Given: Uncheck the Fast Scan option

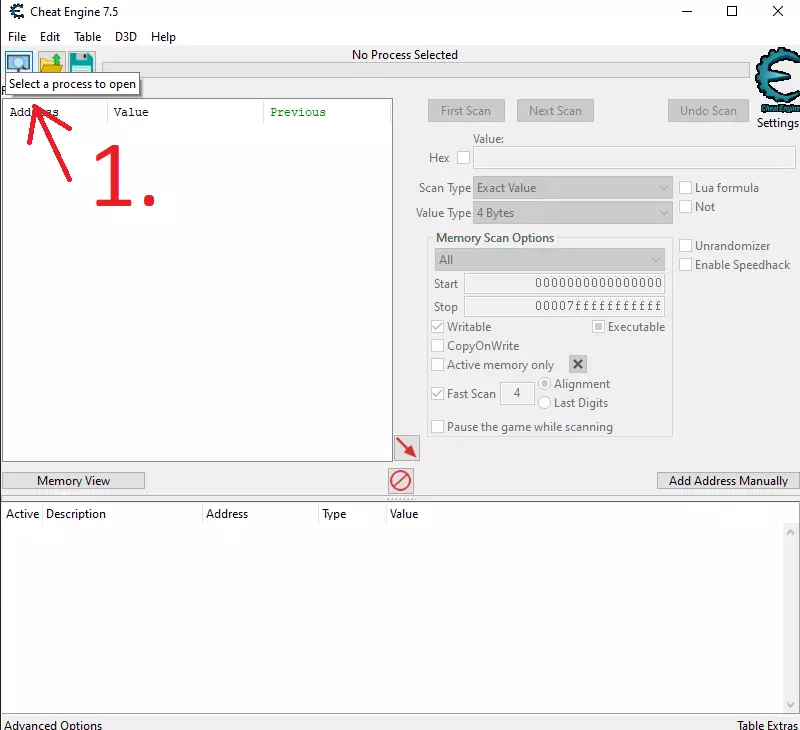Looking at the screenshot, I should 437,394.
